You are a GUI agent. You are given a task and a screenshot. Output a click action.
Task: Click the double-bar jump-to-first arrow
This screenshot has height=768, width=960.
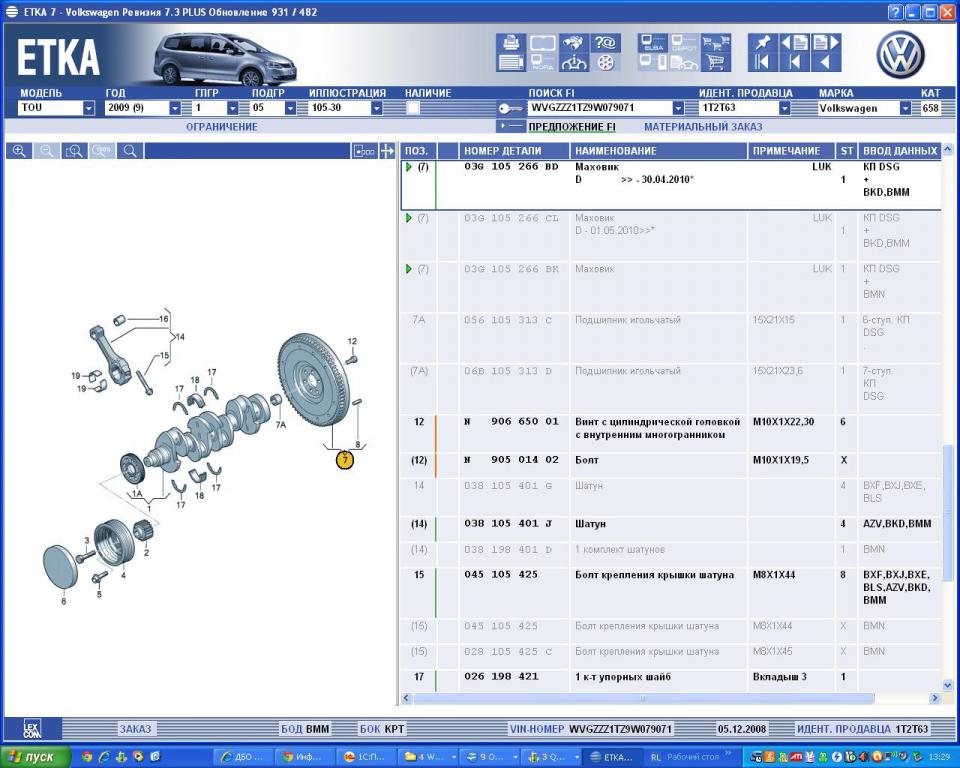(x=763, y=62)
